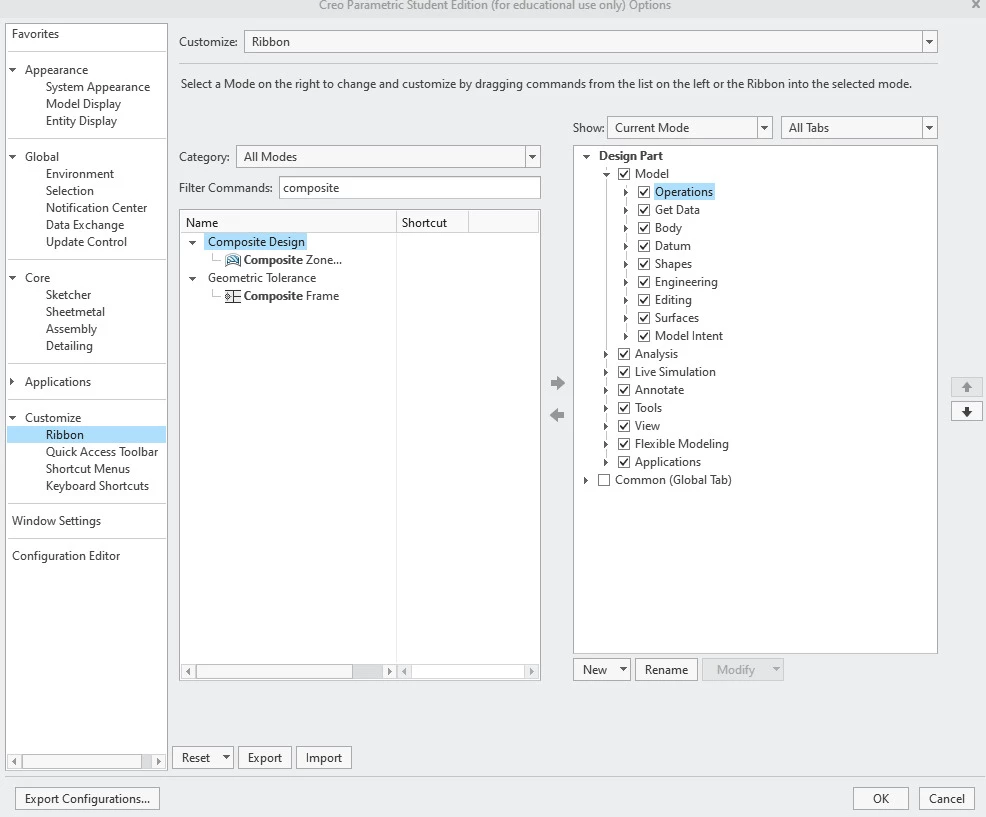The image size is (986, 817).
Task: Toggle the Engineering group checkbox
Action: coord(644,282)
